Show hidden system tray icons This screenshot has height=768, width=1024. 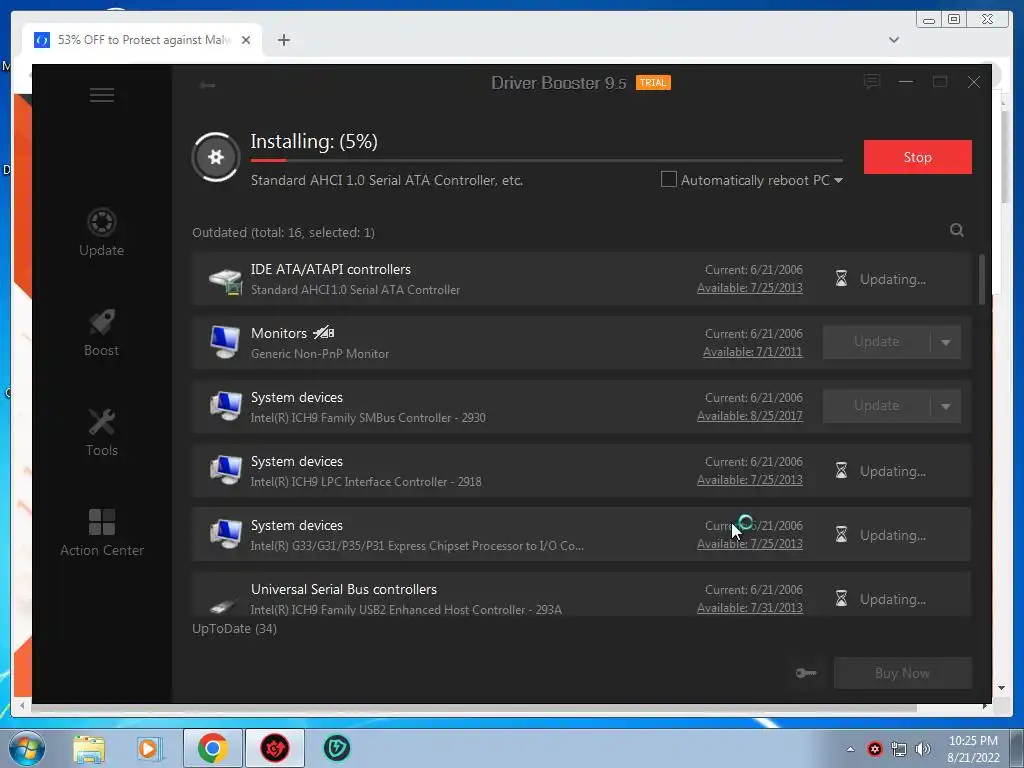(850, 749)
